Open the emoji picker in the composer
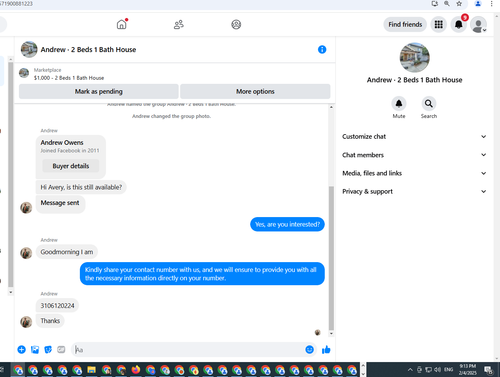 point(309,349)
